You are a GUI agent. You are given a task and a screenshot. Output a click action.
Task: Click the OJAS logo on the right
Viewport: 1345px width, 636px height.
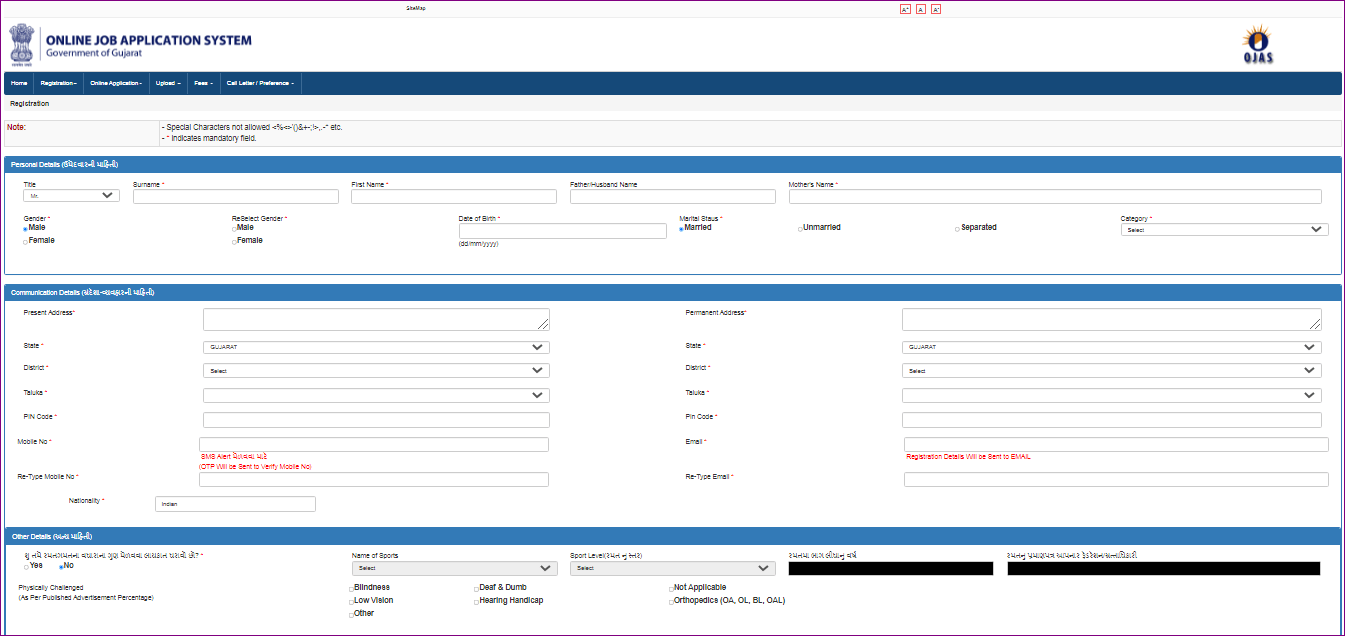pos(1255,43)
